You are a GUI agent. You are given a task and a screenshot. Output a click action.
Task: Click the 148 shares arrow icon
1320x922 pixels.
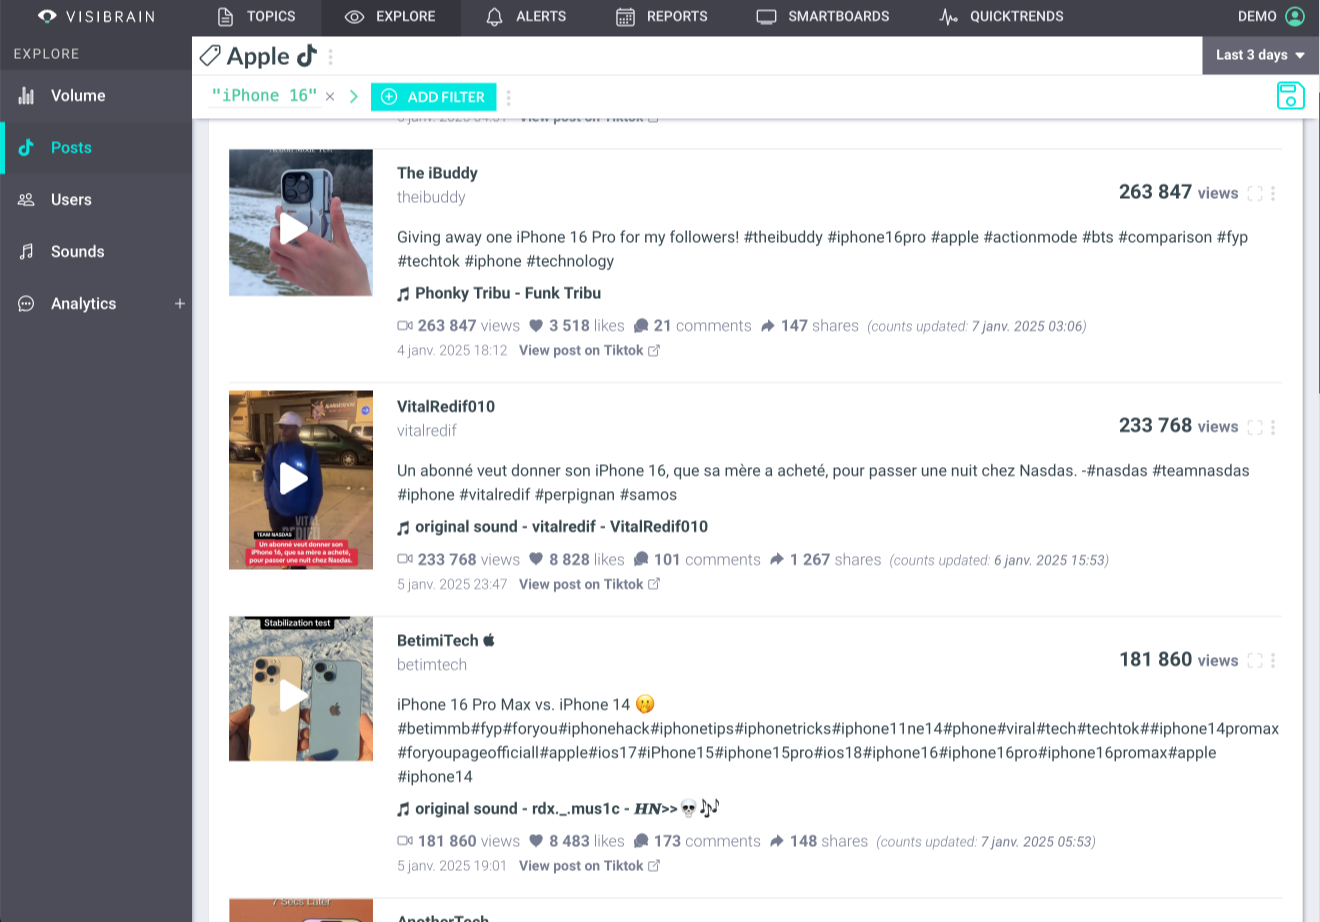click(777, 842)
